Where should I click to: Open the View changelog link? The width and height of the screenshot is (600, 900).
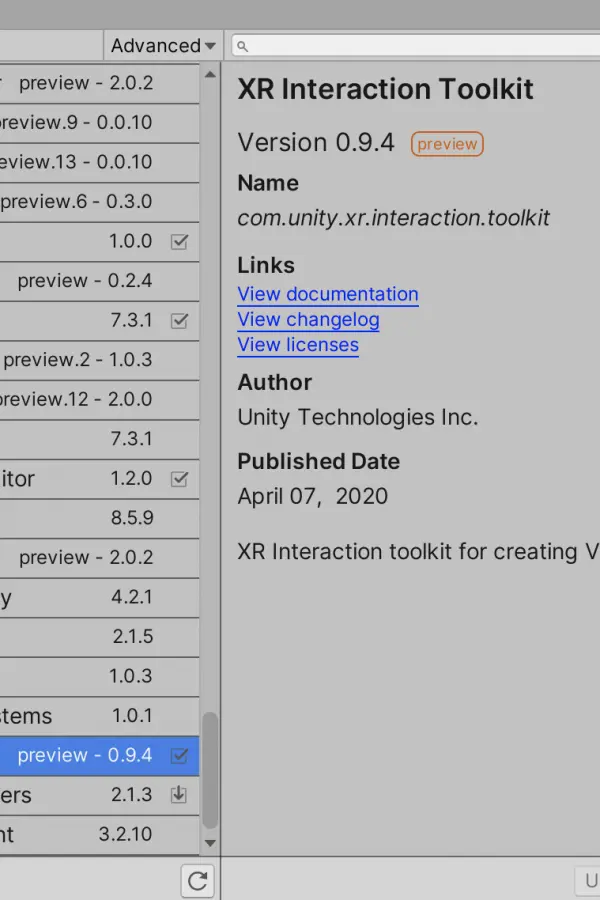(x=308, y=320)
